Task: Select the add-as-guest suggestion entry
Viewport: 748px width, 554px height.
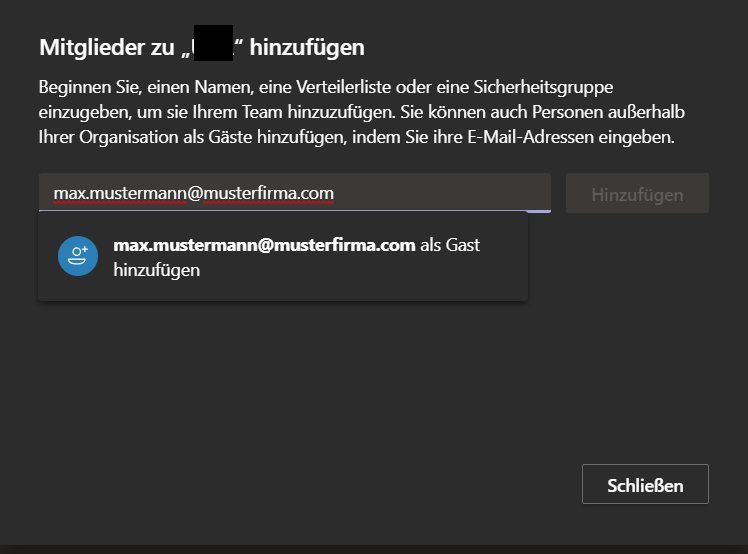Action: pos(283,257)
